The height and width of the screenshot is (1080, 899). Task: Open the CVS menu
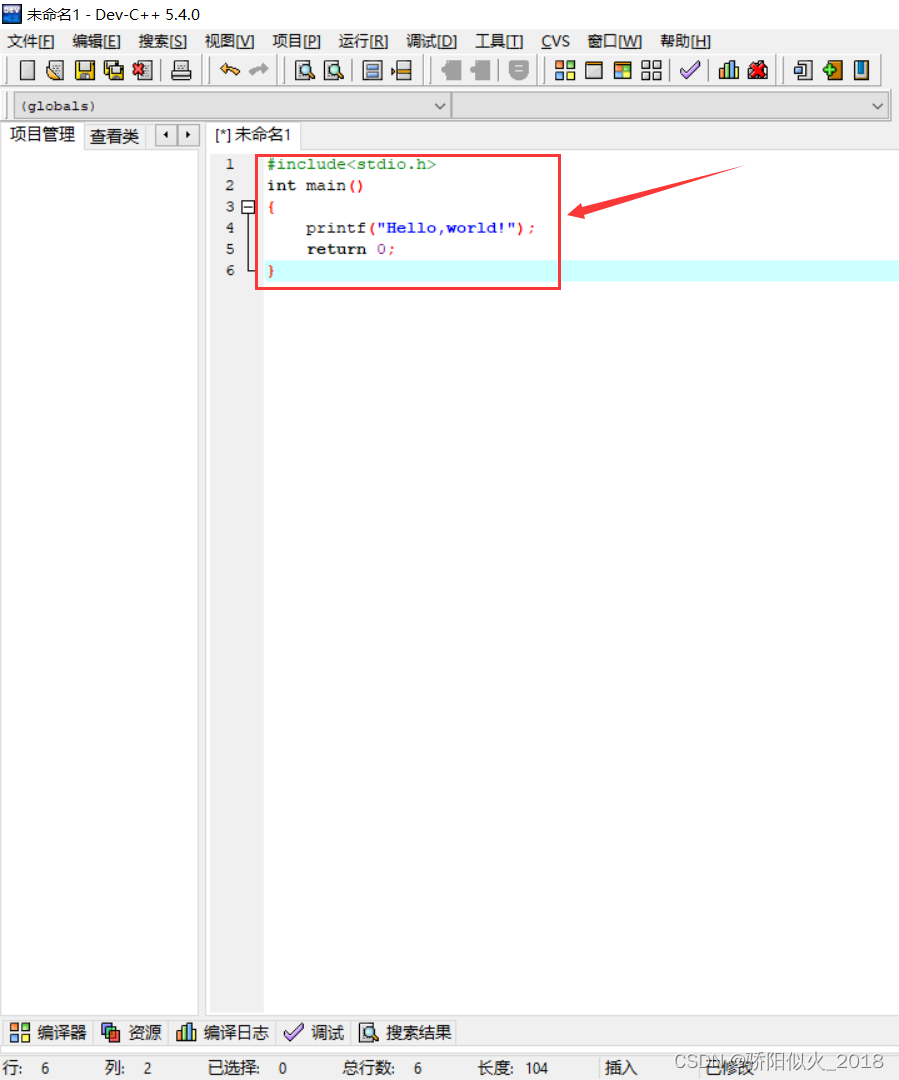point(555,41)
